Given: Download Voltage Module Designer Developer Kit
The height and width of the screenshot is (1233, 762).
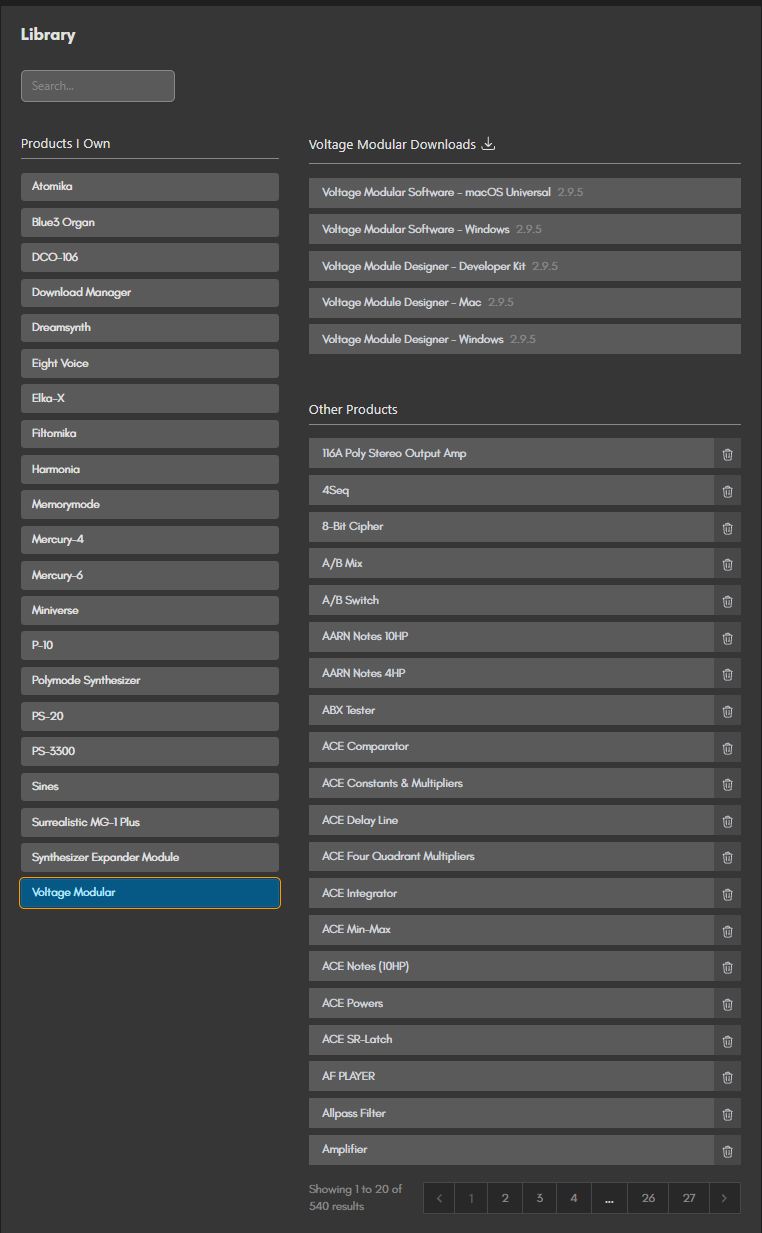Looking at the screenshot, I should (525, 266).
